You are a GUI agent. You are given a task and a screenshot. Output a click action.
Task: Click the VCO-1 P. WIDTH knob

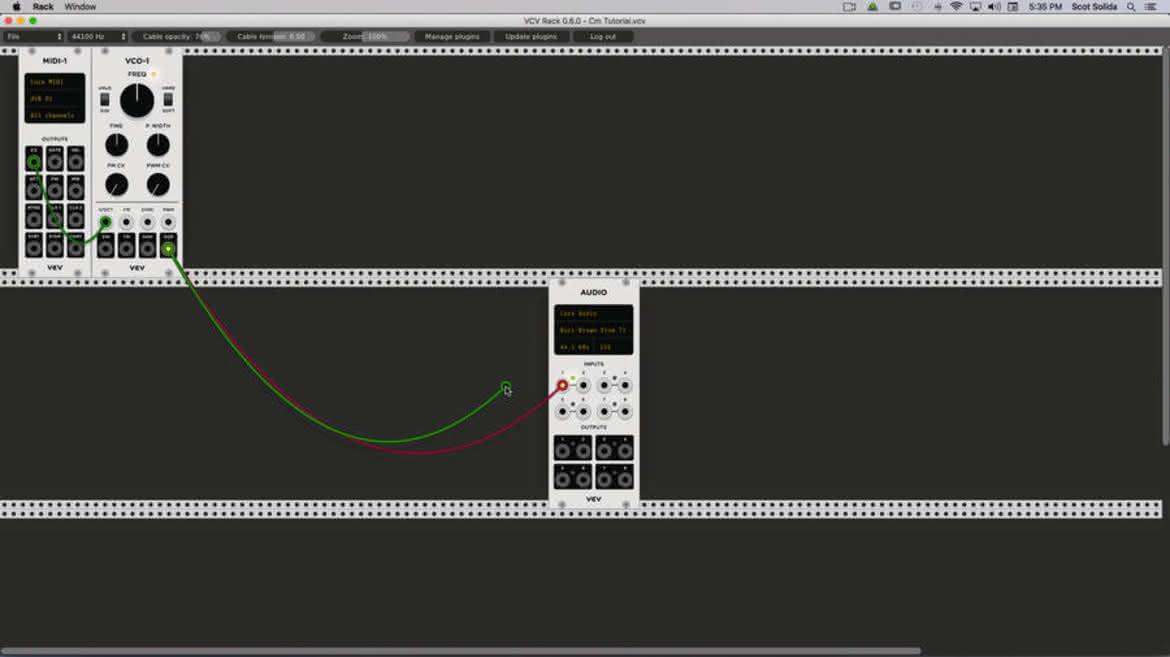pyautogui.click(x=158, y=145)
